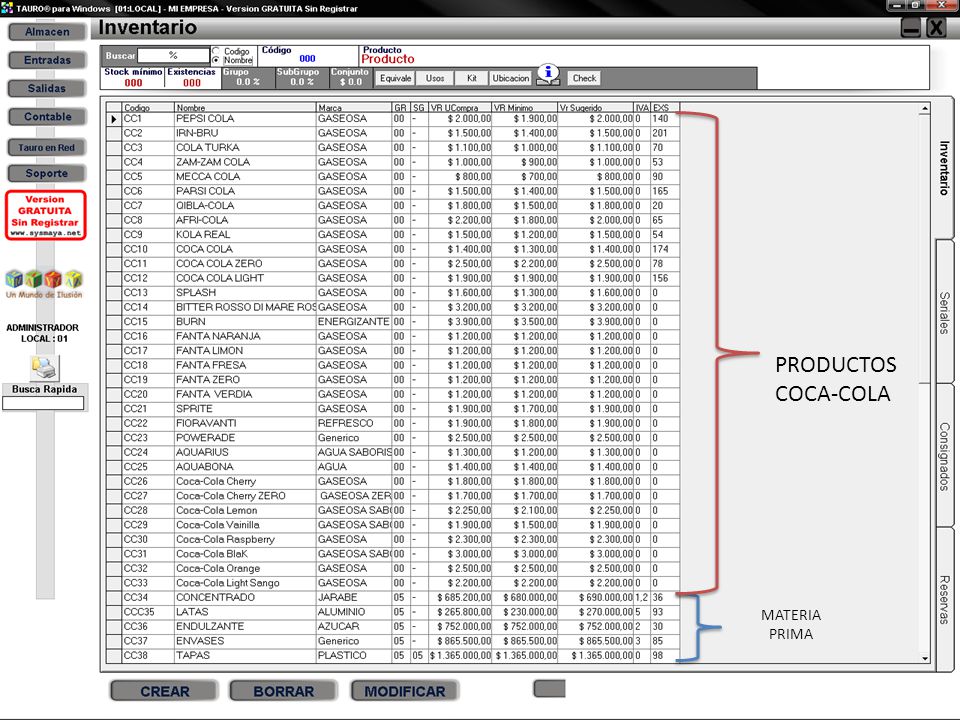Select the Nombre search radio button
Viewport: 960px width, 720px height.
click(216, 60)
